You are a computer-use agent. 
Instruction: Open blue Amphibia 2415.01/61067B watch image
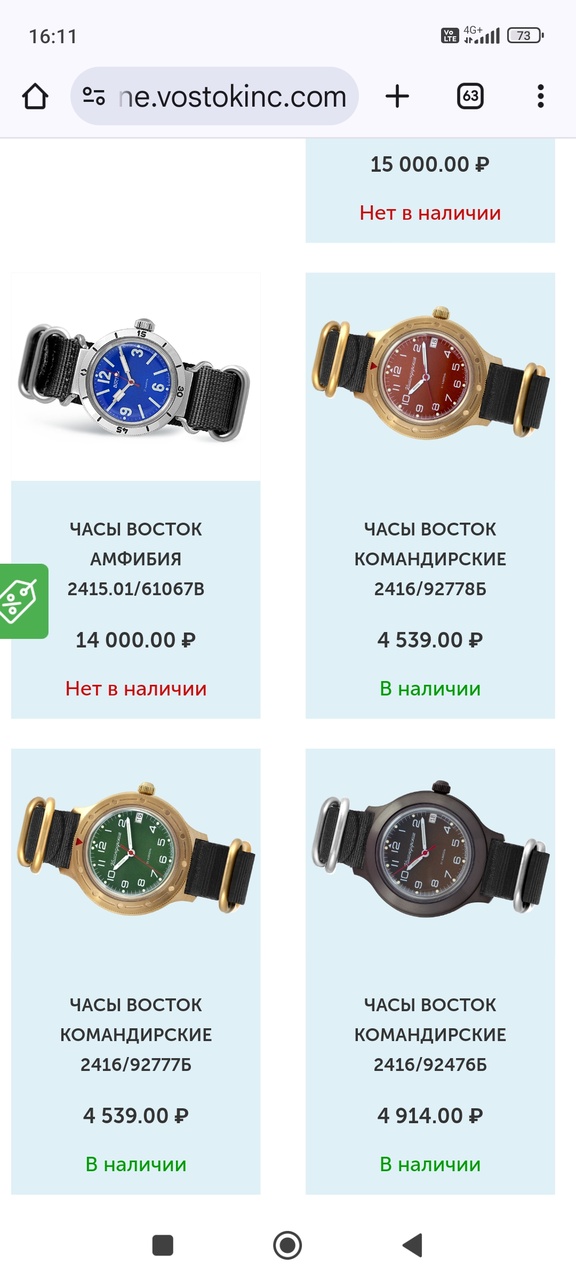[135, 377]
